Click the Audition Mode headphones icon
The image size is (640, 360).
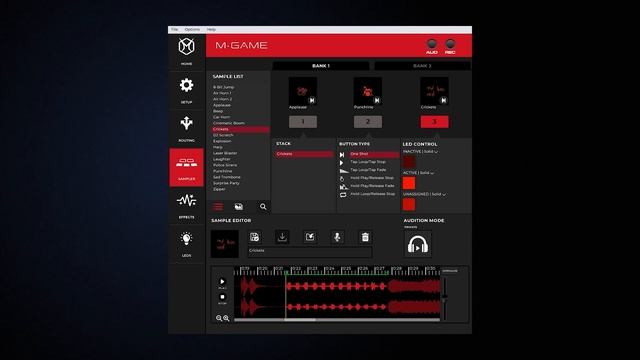point(418,244)
